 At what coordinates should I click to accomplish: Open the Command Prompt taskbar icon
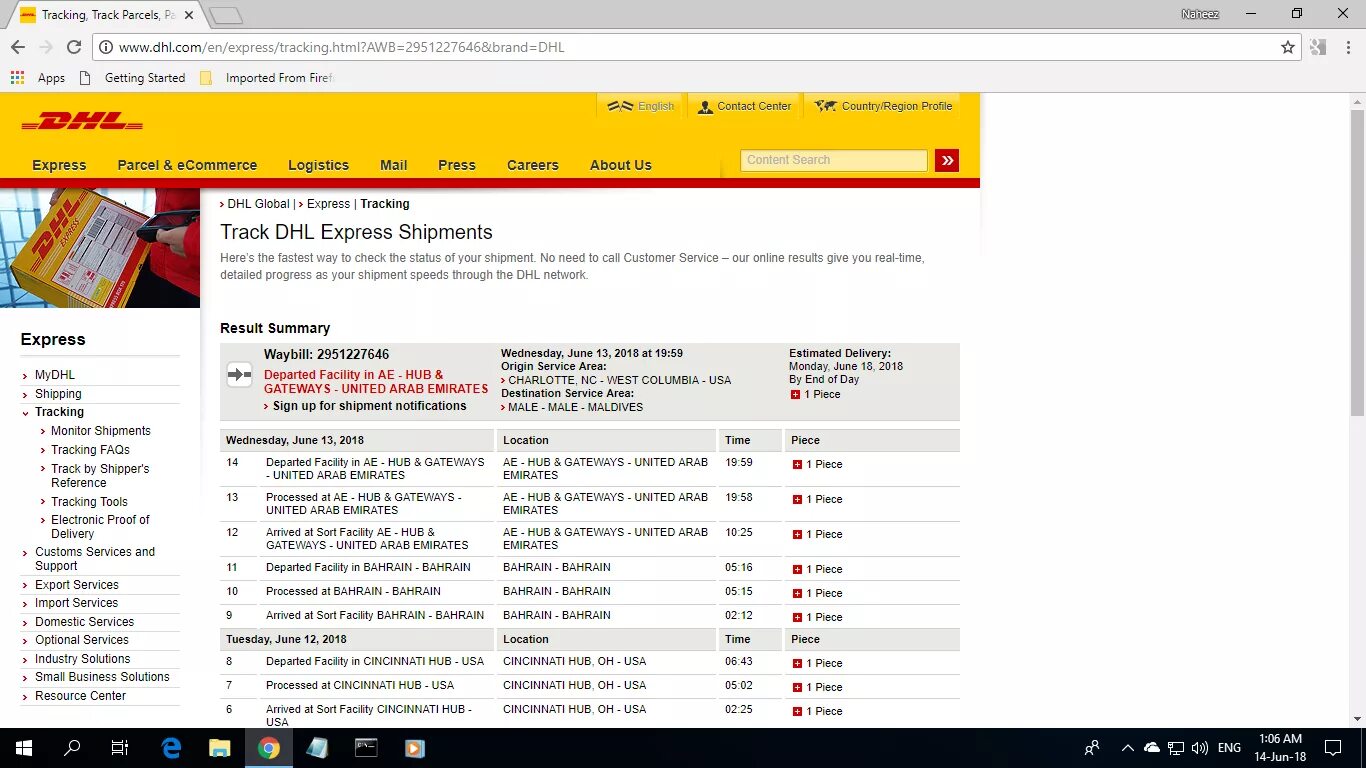[x=366, y=747]
